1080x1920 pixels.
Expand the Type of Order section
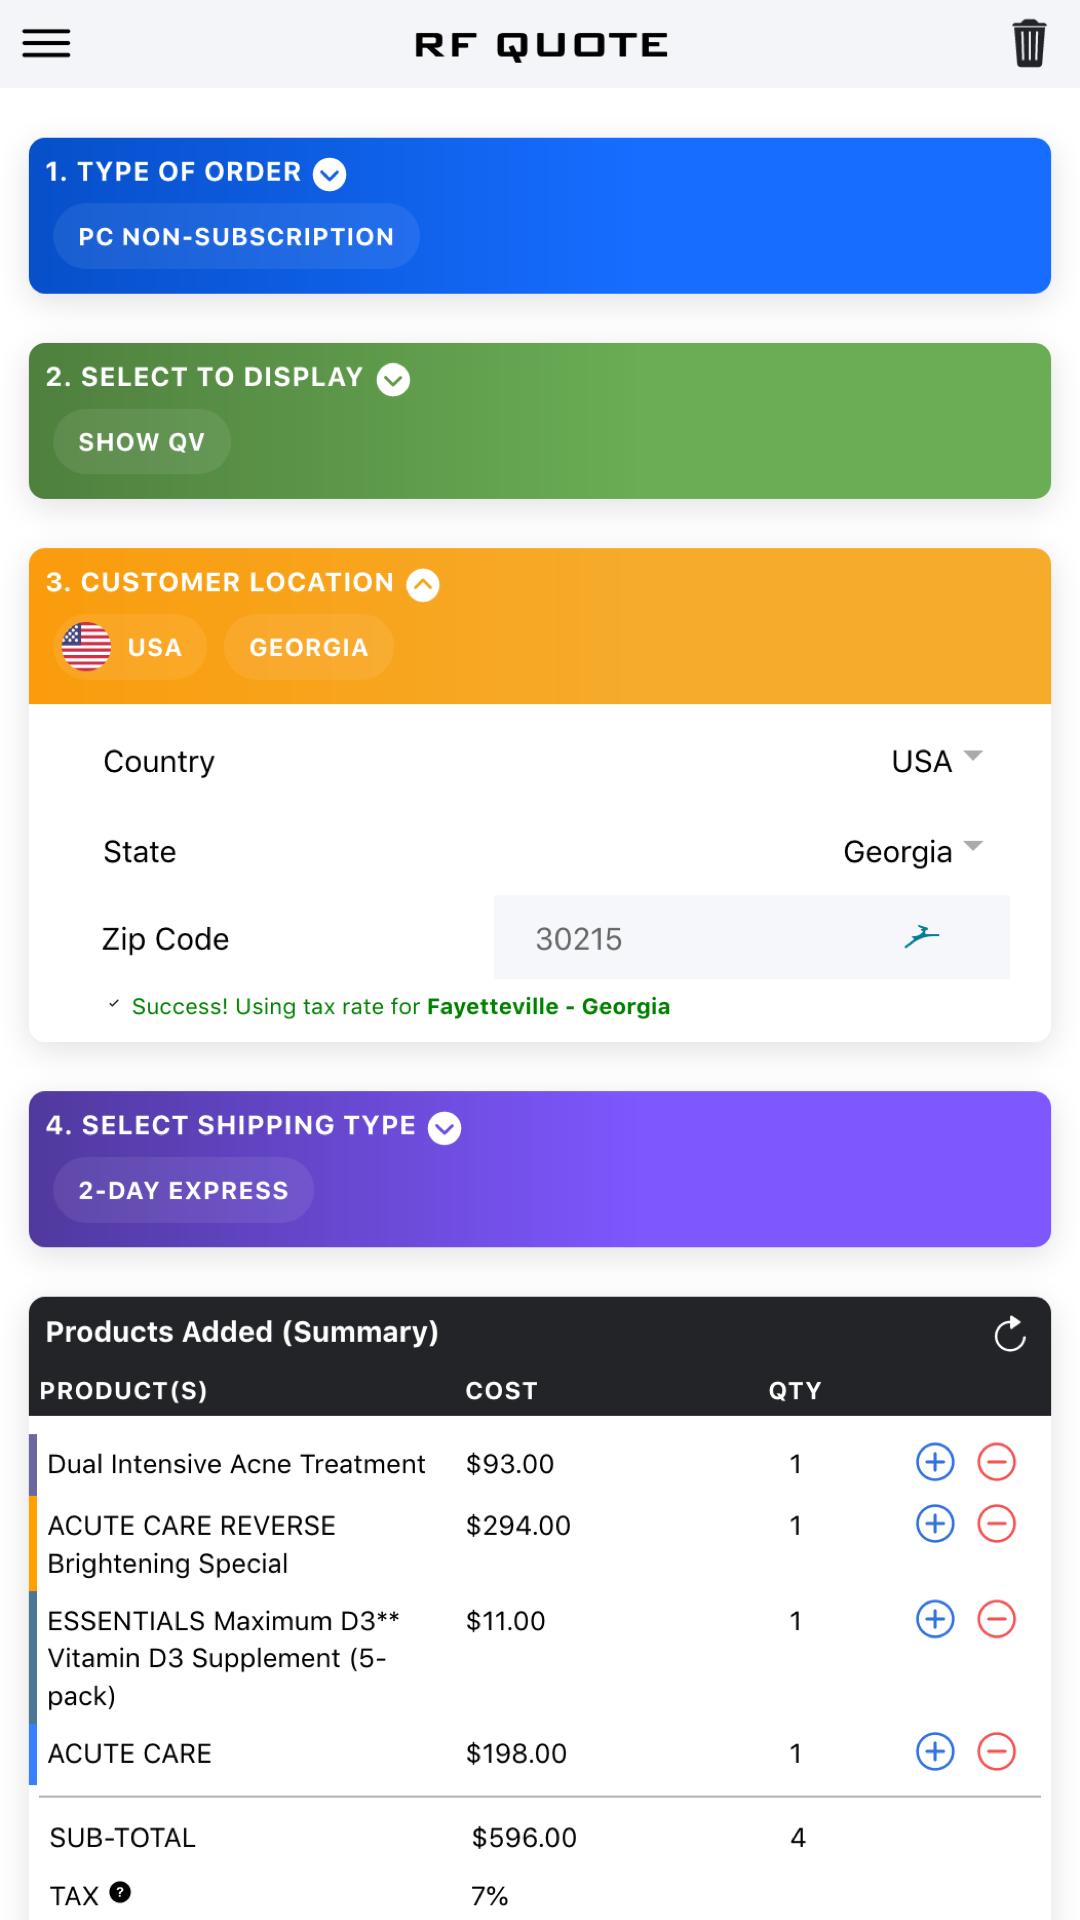coord(330,174)
